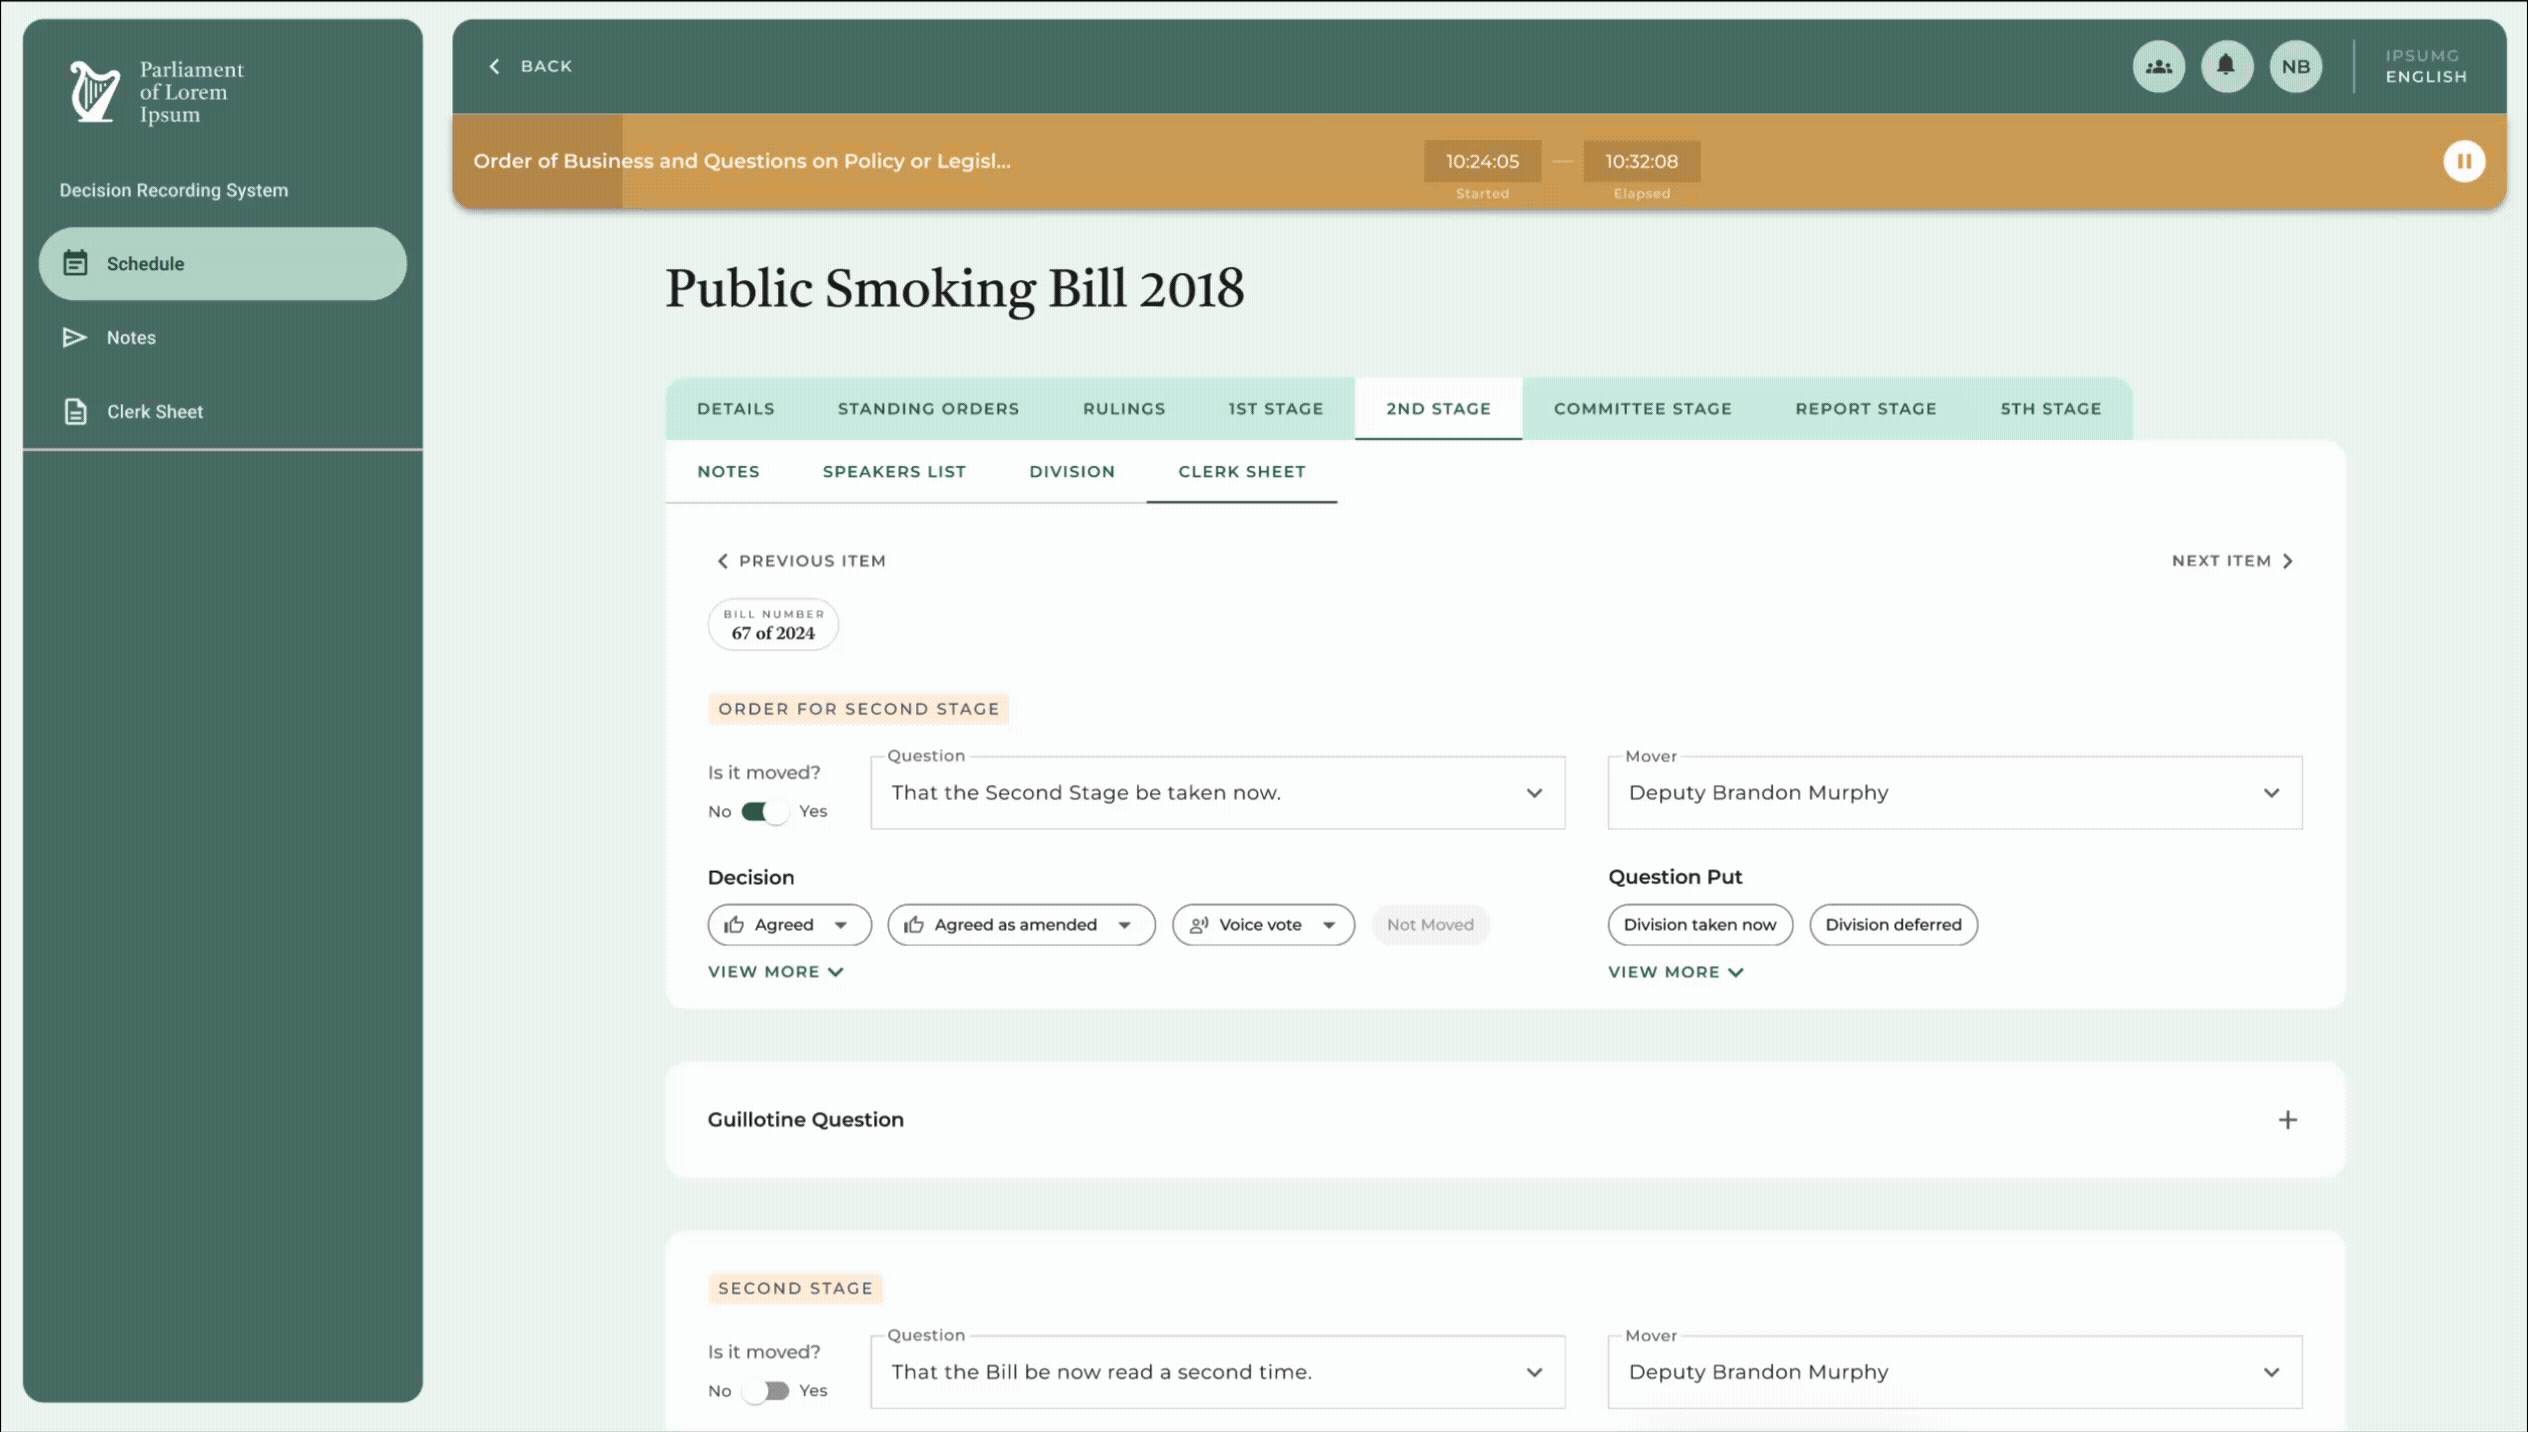Select the Division taken now option
The height and width of the screenshot is (1432, 2528).
1700,924
